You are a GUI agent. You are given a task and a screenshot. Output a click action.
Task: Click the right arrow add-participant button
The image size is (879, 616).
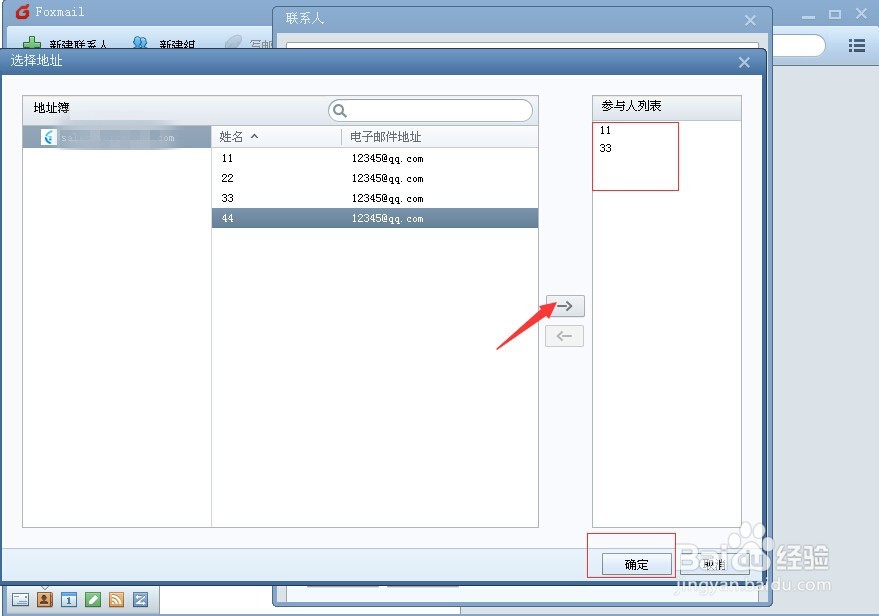click(x=565, y=306)
